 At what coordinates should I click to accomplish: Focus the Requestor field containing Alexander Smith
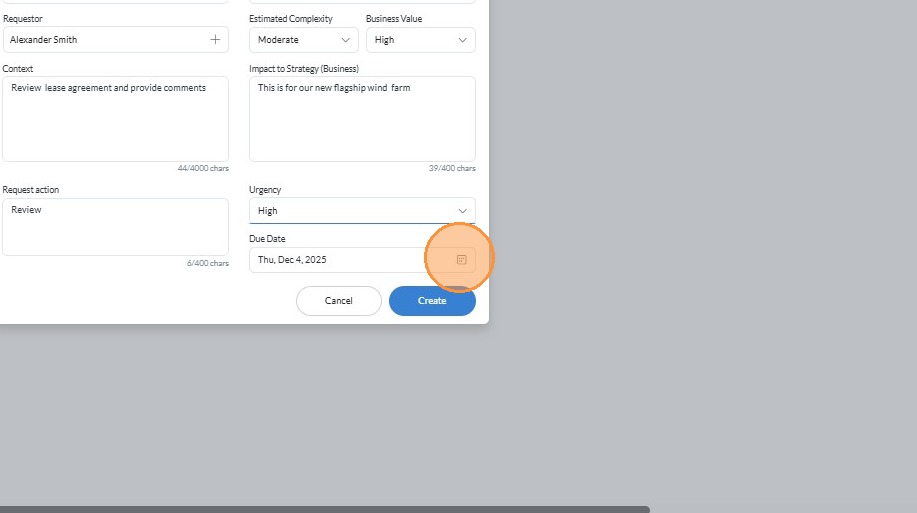tap(105, 40)
